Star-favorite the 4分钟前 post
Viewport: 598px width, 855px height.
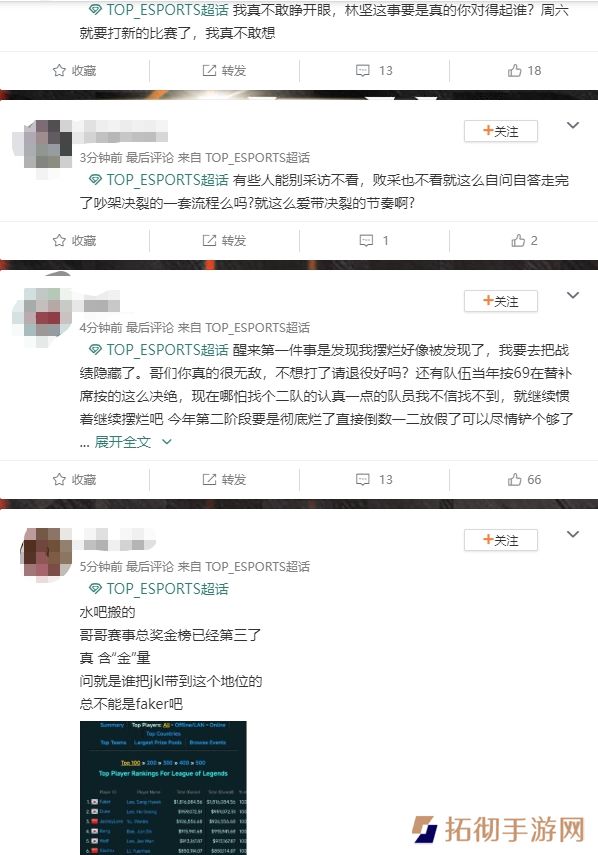pyautogui.click(x=74, y=479)
